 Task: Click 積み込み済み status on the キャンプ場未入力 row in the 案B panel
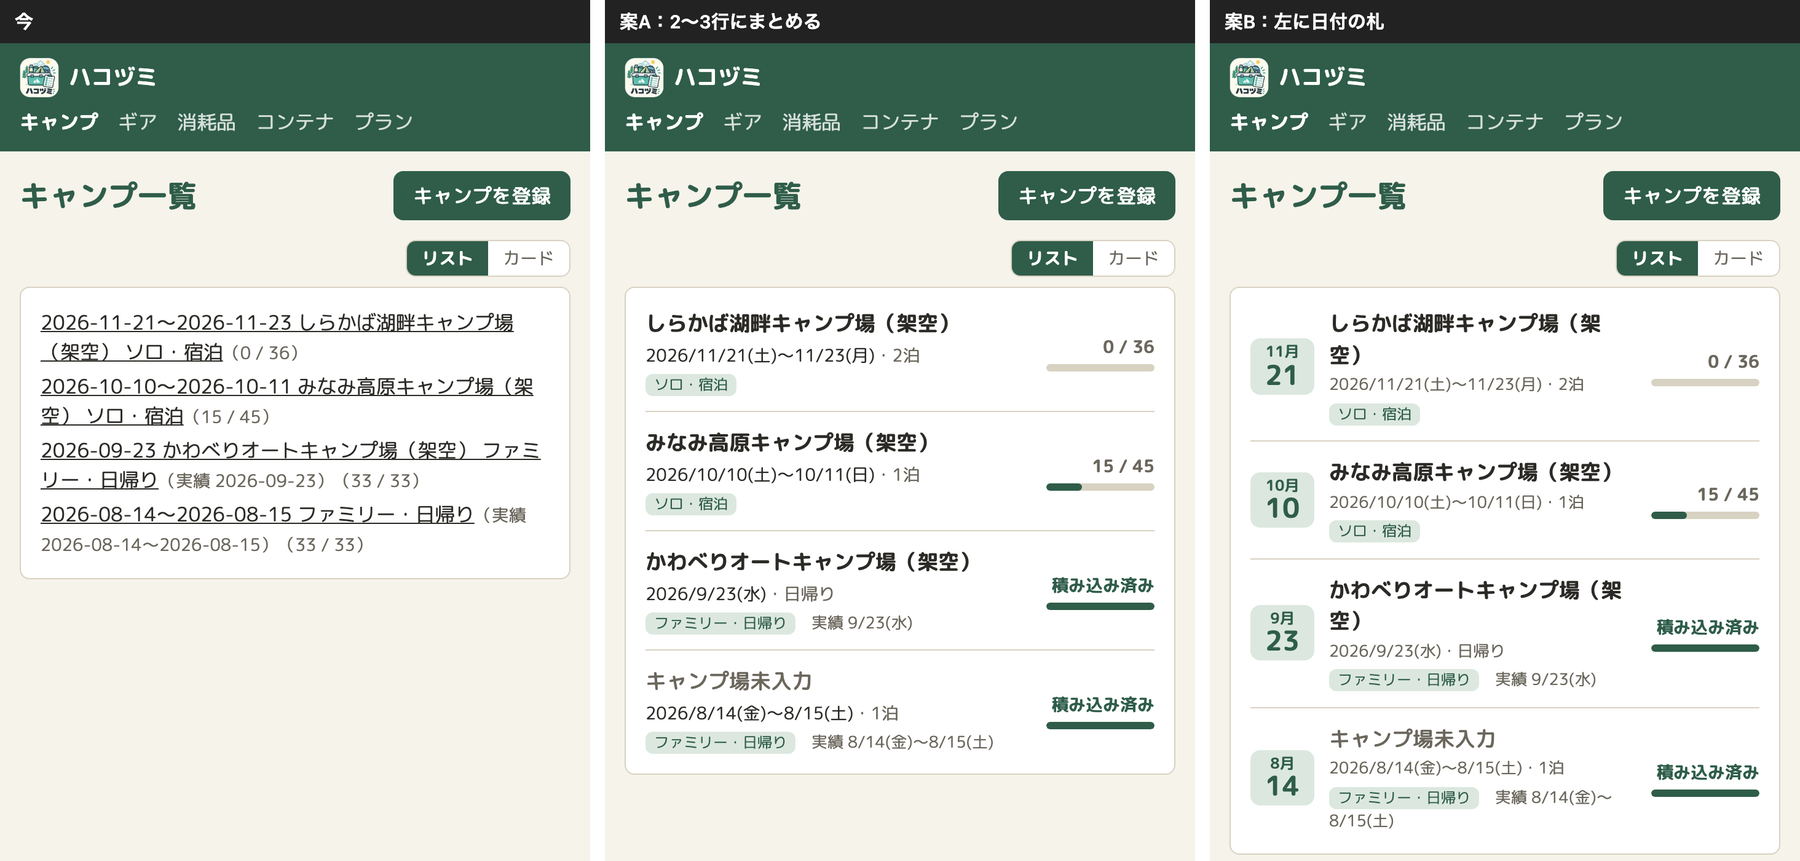tap(1707, 773)
